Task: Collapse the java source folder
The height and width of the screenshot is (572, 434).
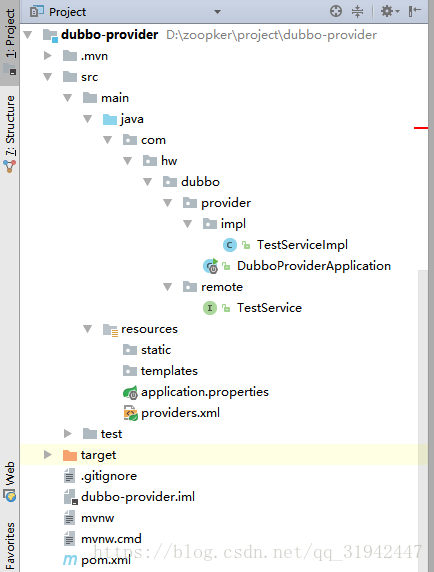Action: (88, 119)
